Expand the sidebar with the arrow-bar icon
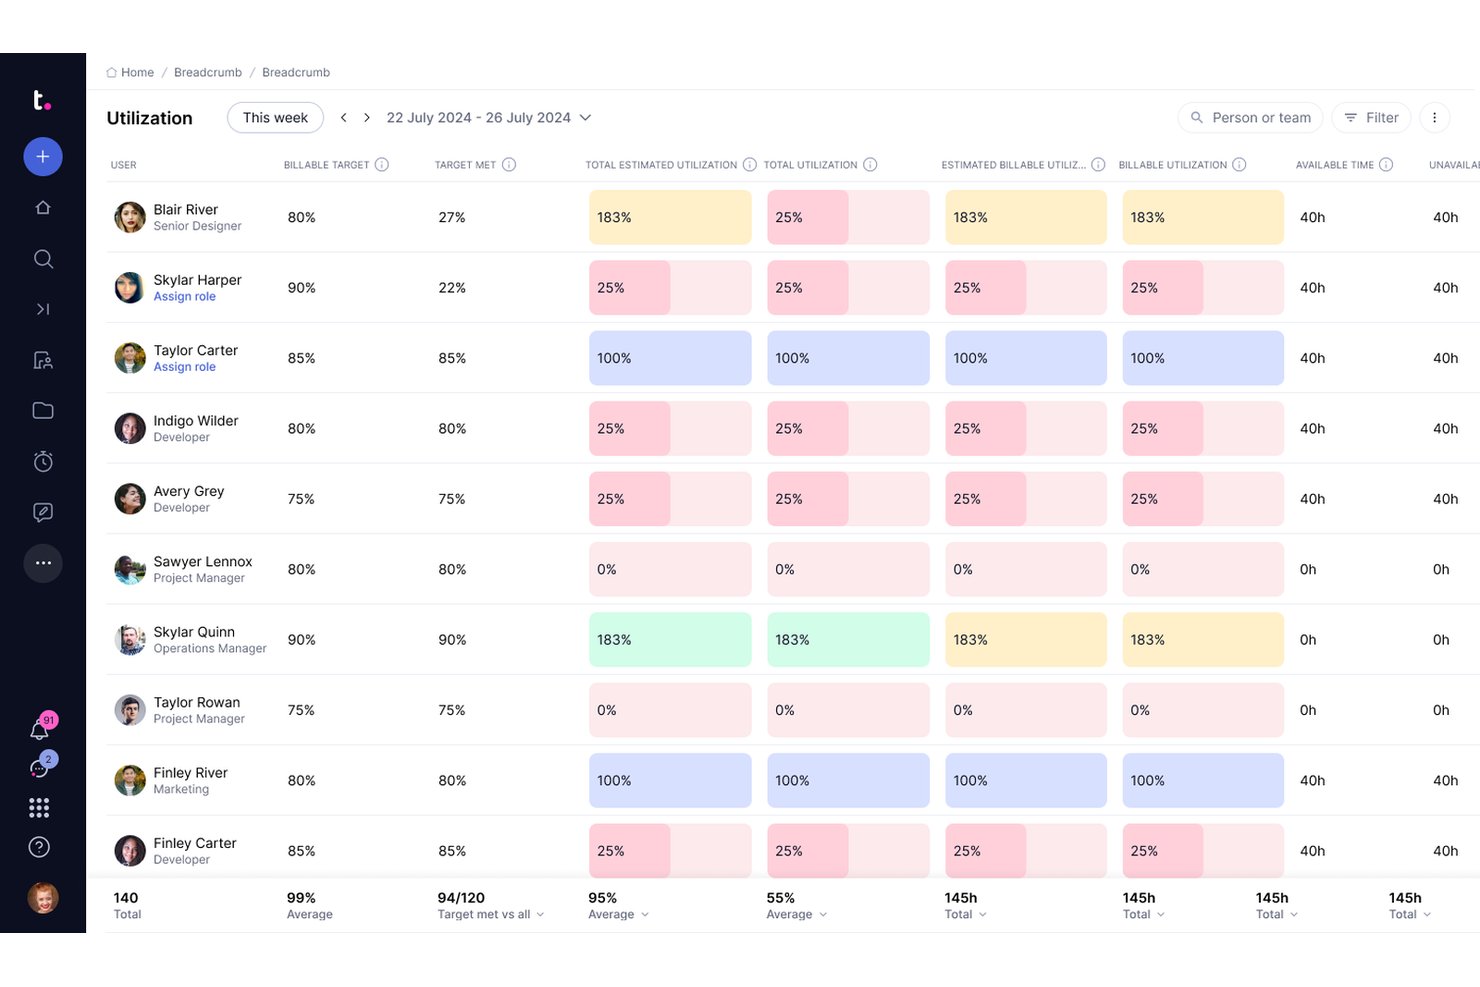 (43, 309)
